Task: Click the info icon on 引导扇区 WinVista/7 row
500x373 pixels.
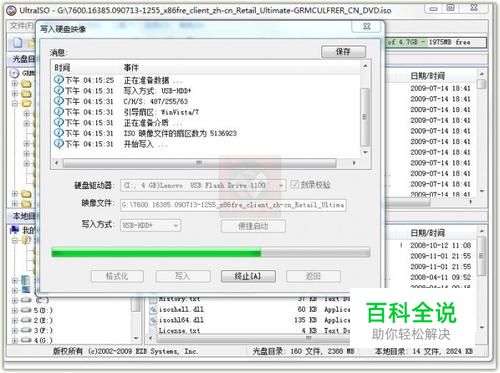Action: click(59, 112)
